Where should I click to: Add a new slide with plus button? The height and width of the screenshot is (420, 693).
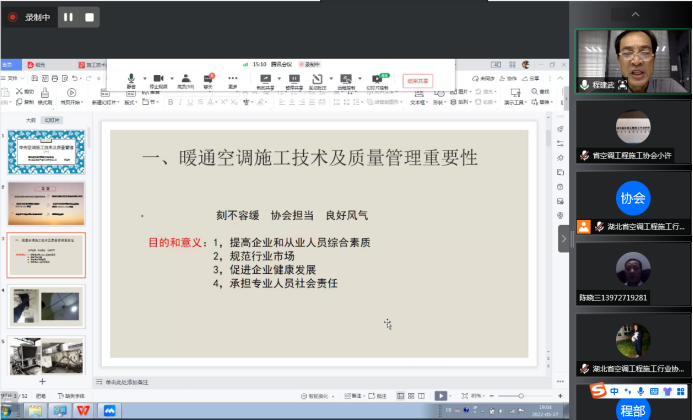pos(42,381)
